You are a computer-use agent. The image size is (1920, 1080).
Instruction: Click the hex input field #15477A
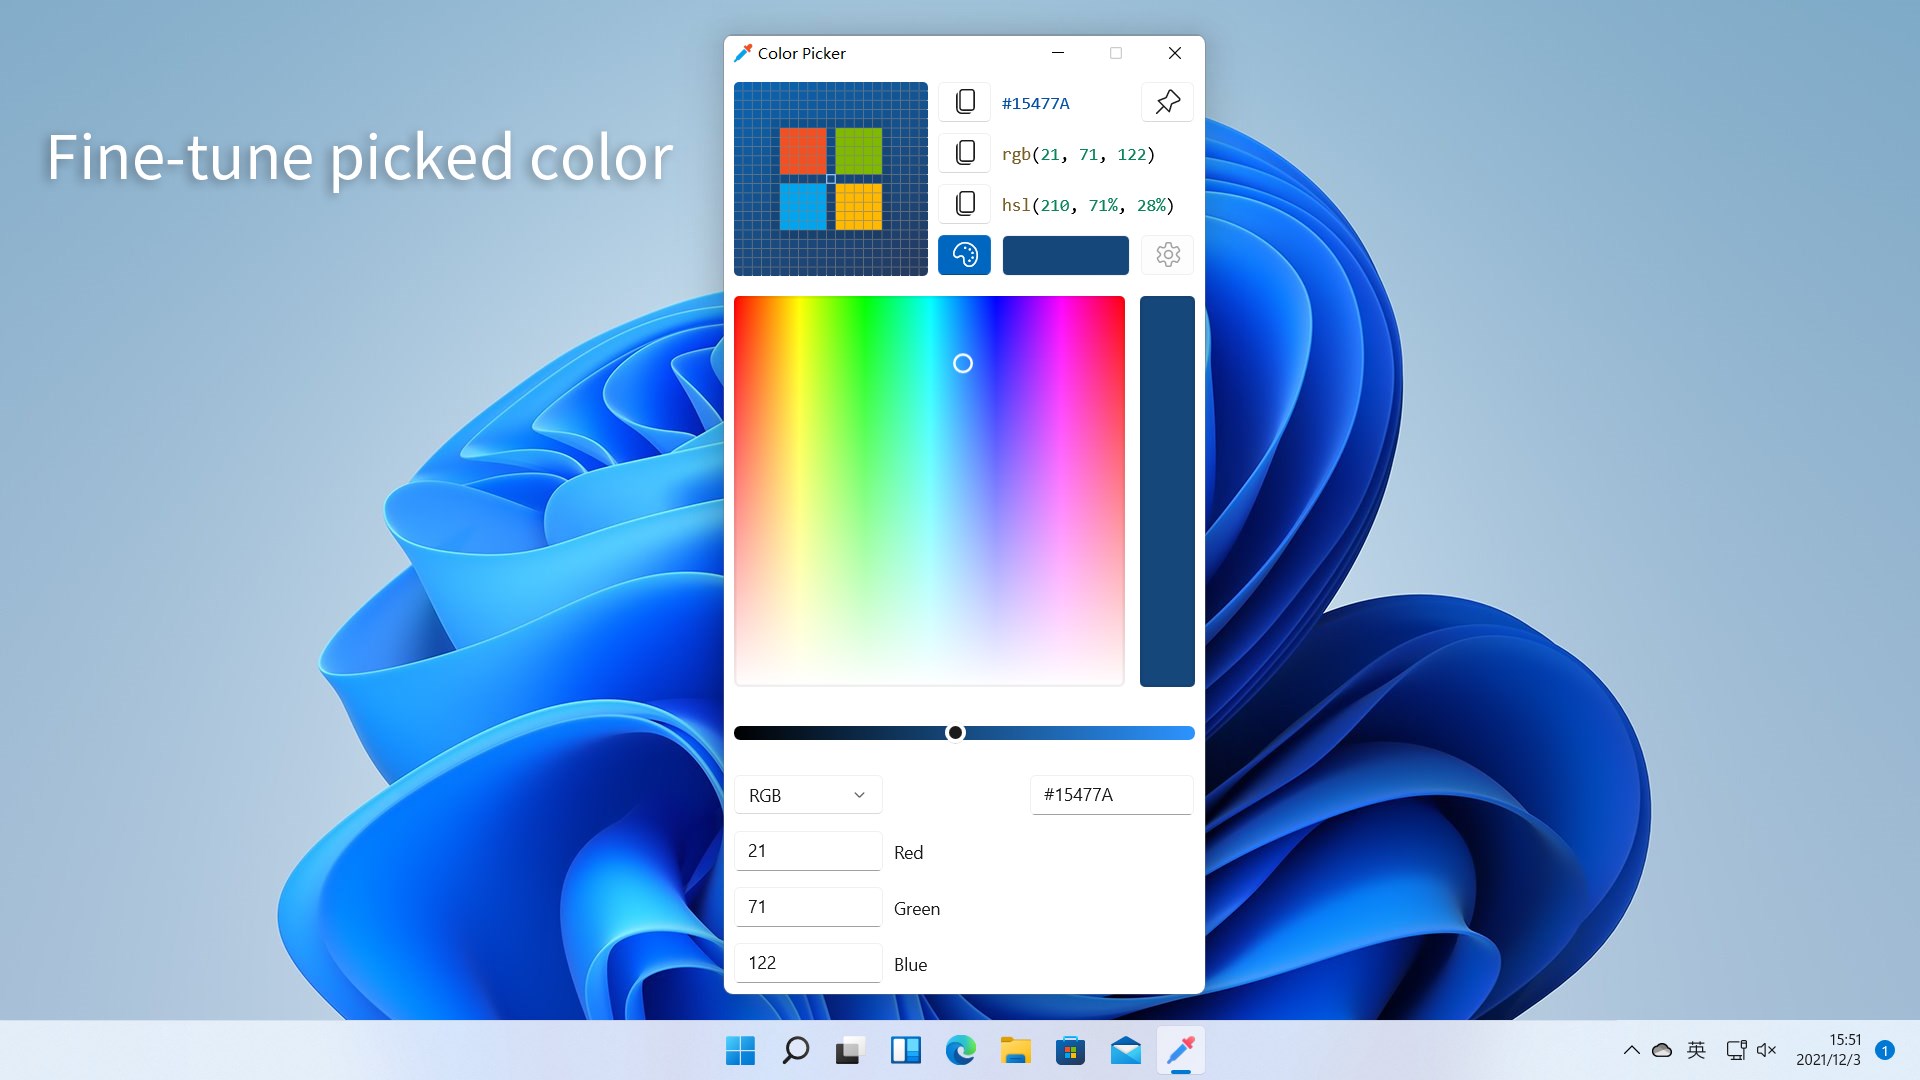click(1111, 795)
